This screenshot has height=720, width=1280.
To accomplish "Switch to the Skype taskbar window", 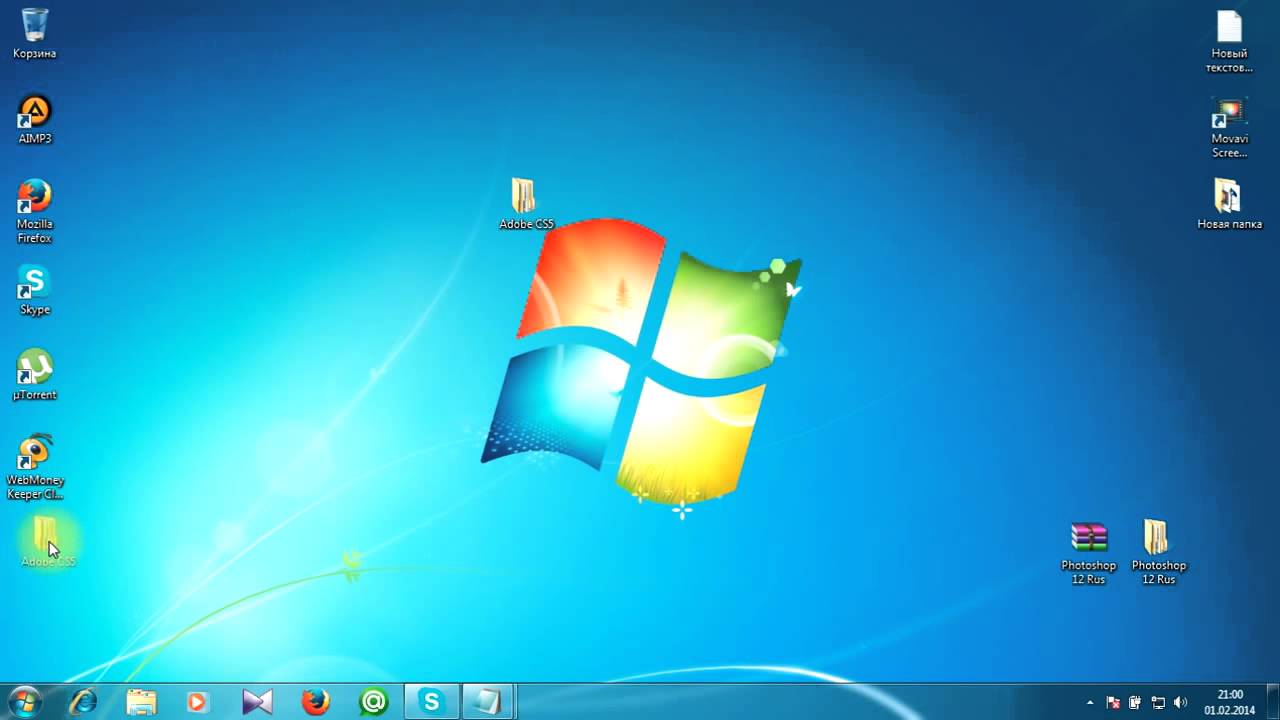I will [432, 702].
